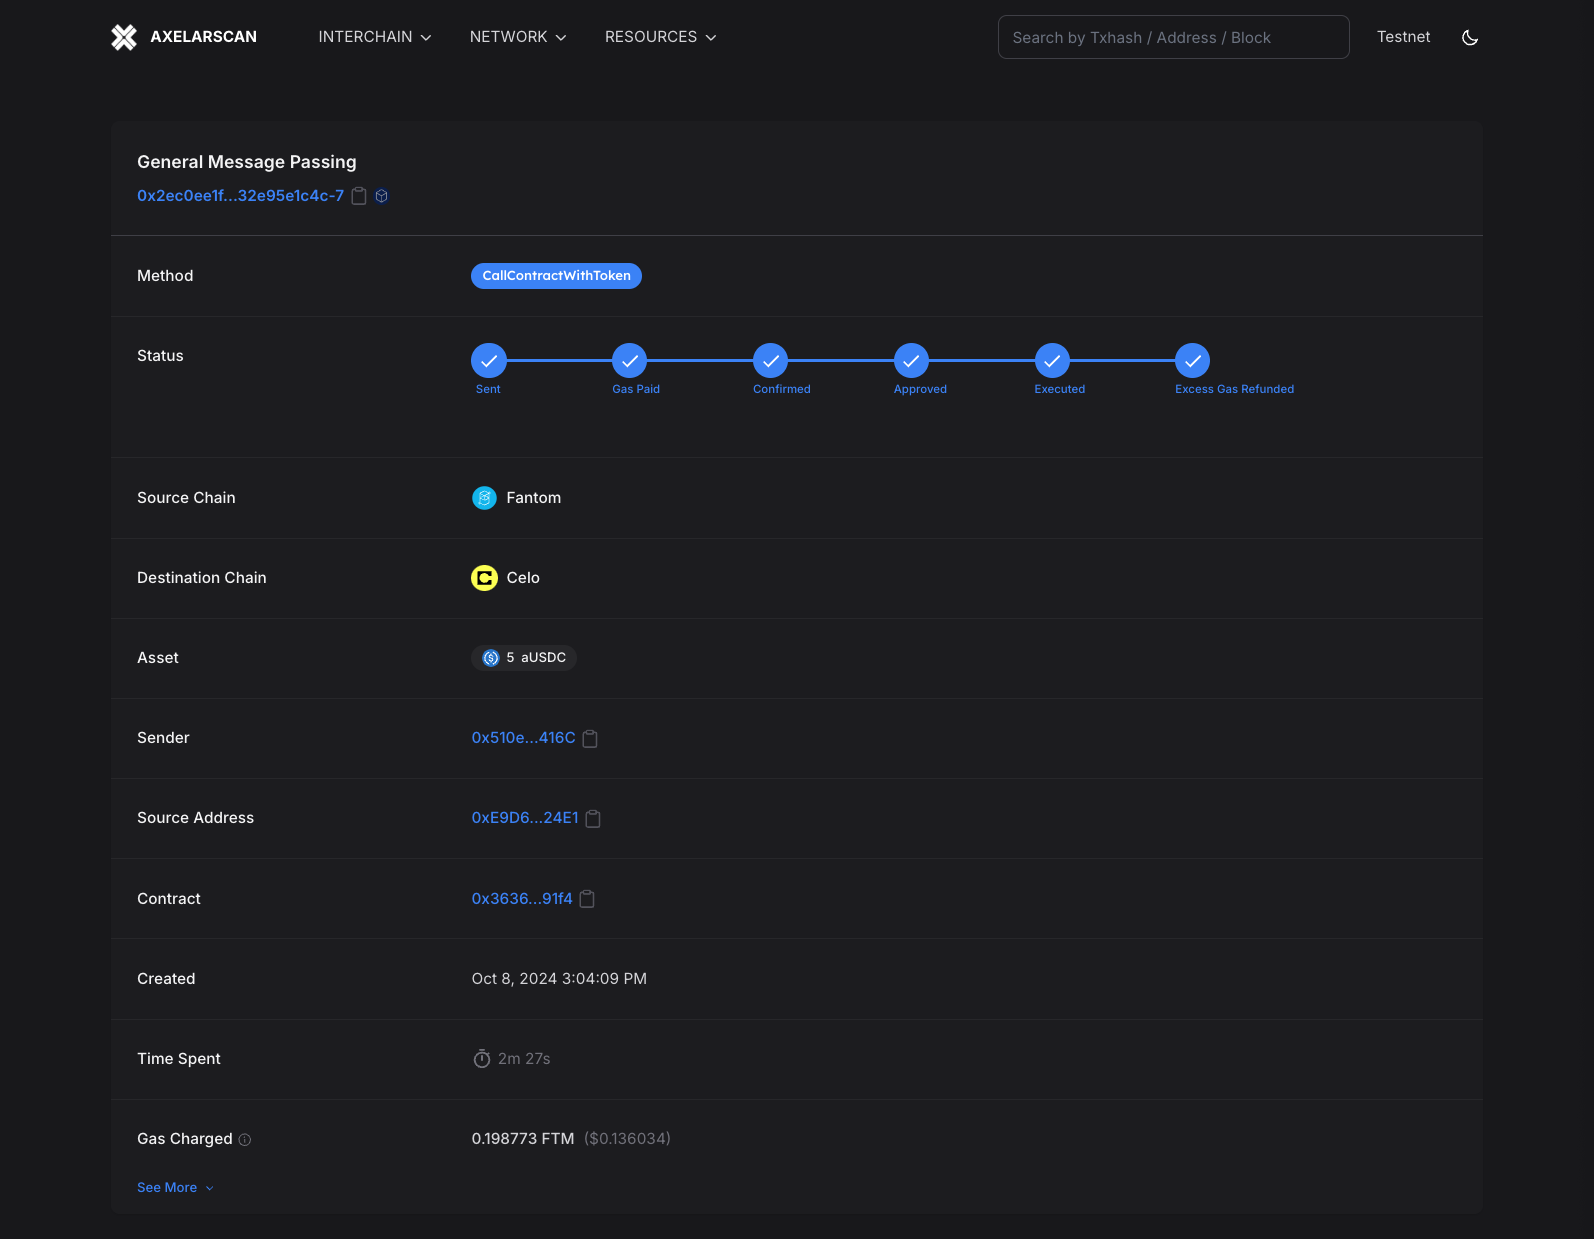This screenshot has height=1239, width=1594.
Task: Click the 2m 27s time spent value
Action: (x=524, y=1059)
